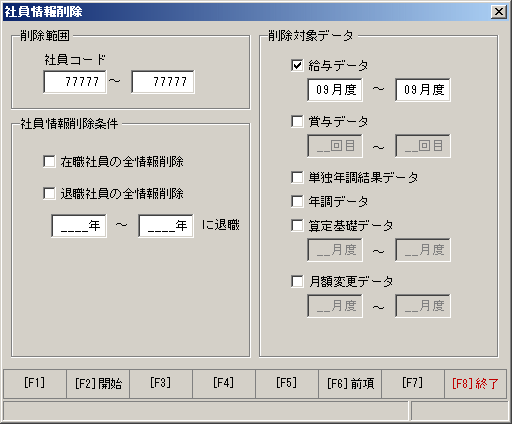Click the 算定基礎データ start 月度 field
This screenshot has height=424, width=512.
pos(335,250)
